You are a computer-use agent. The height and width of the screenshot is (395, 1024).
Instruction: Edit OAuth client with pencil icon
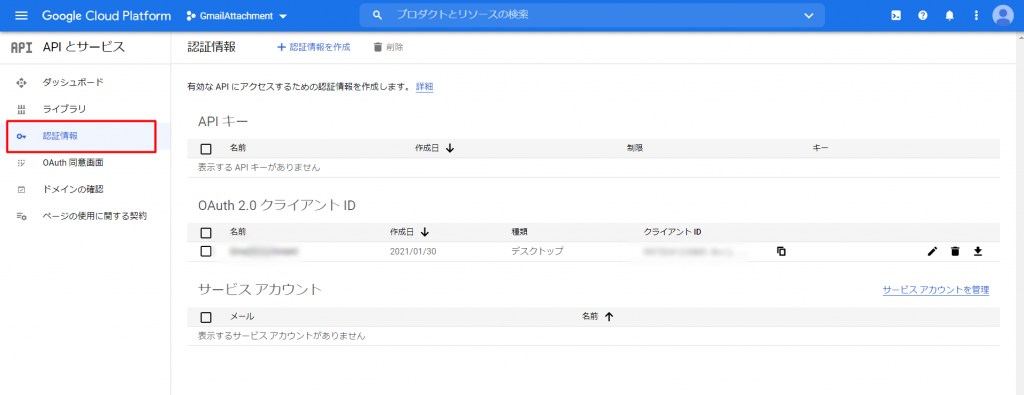pos(932,251)
